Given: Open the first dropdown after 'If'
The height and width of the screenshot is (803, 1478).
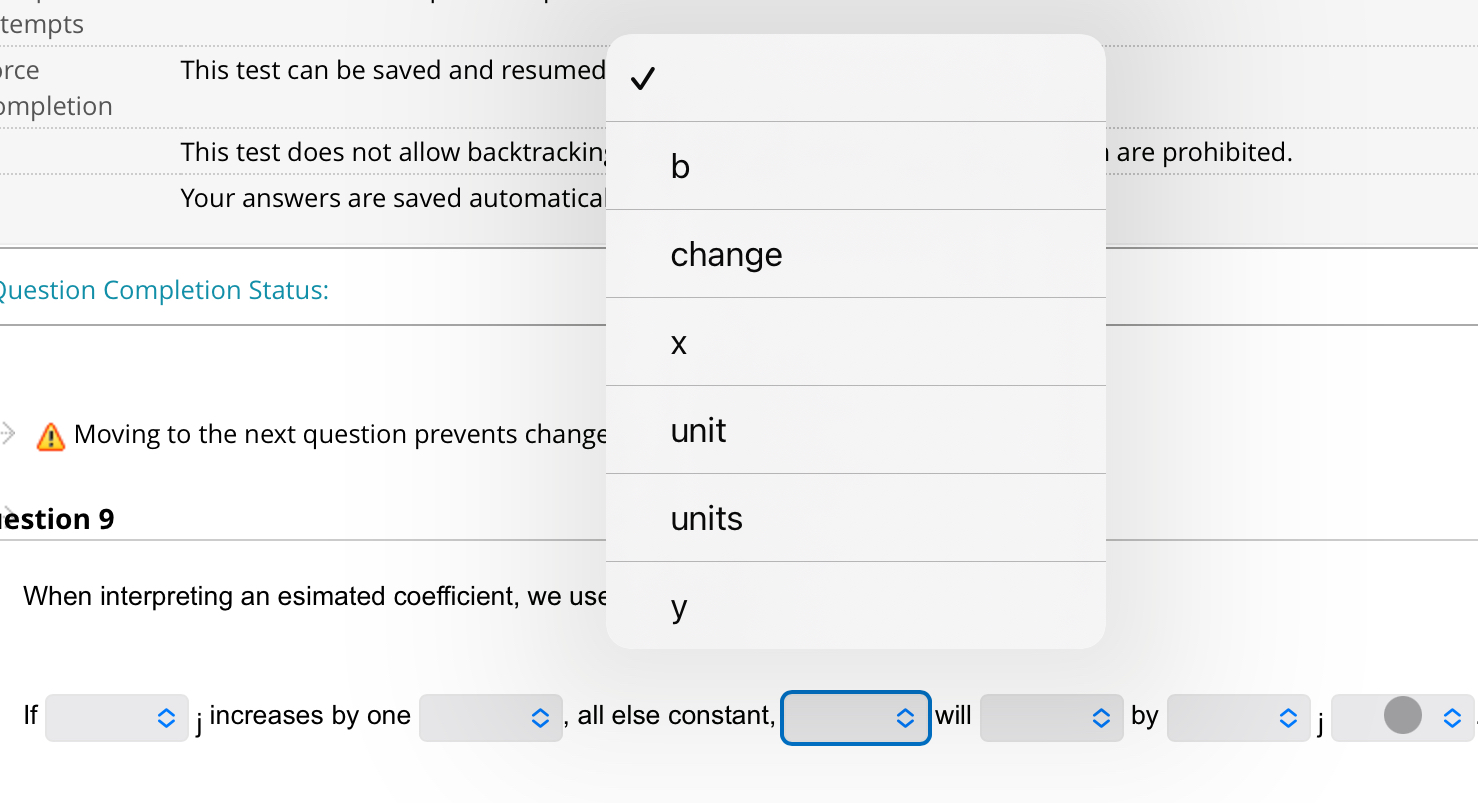Looking at the screenshot, I should [117, 717].
